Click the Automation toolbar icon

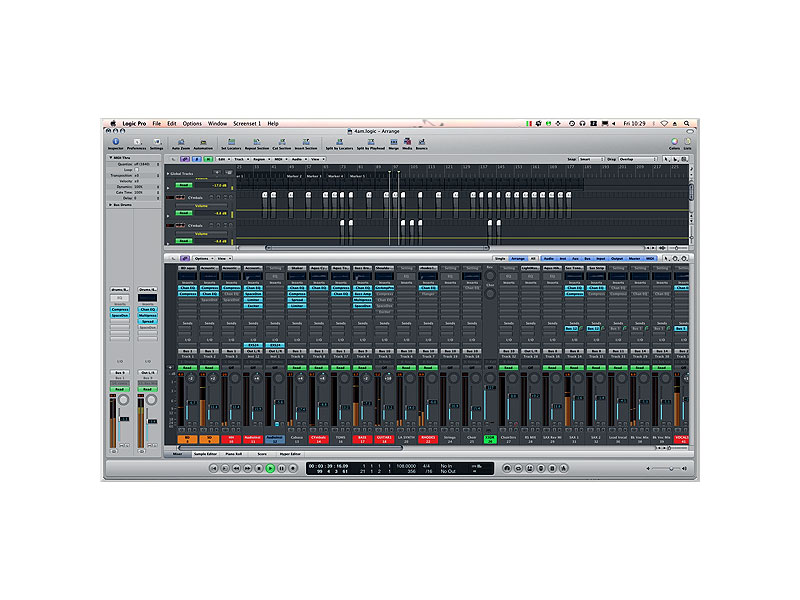(x=203, y=143)
